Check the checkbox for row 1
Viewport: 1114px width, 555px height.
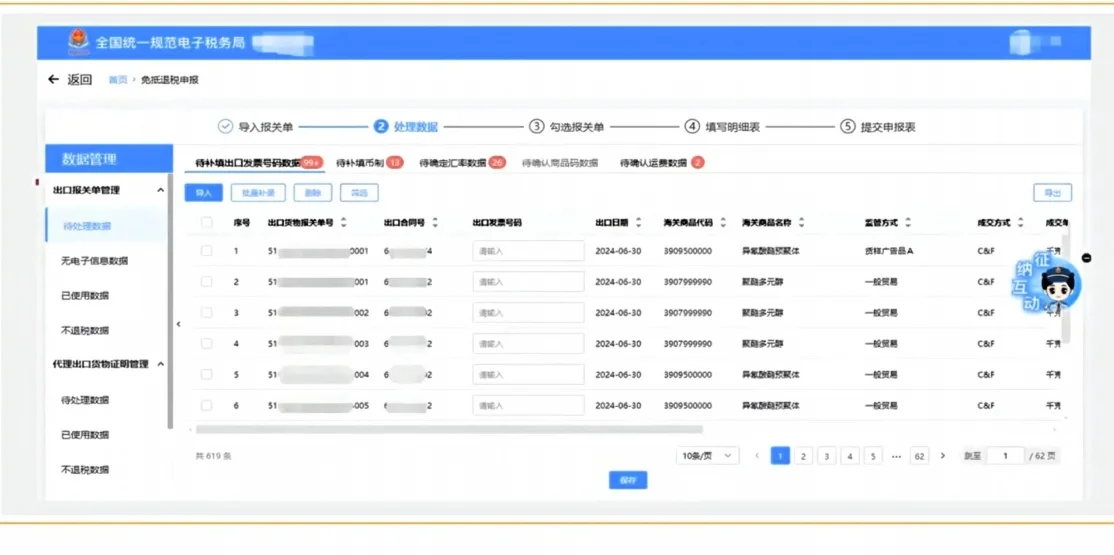point(207,251)
